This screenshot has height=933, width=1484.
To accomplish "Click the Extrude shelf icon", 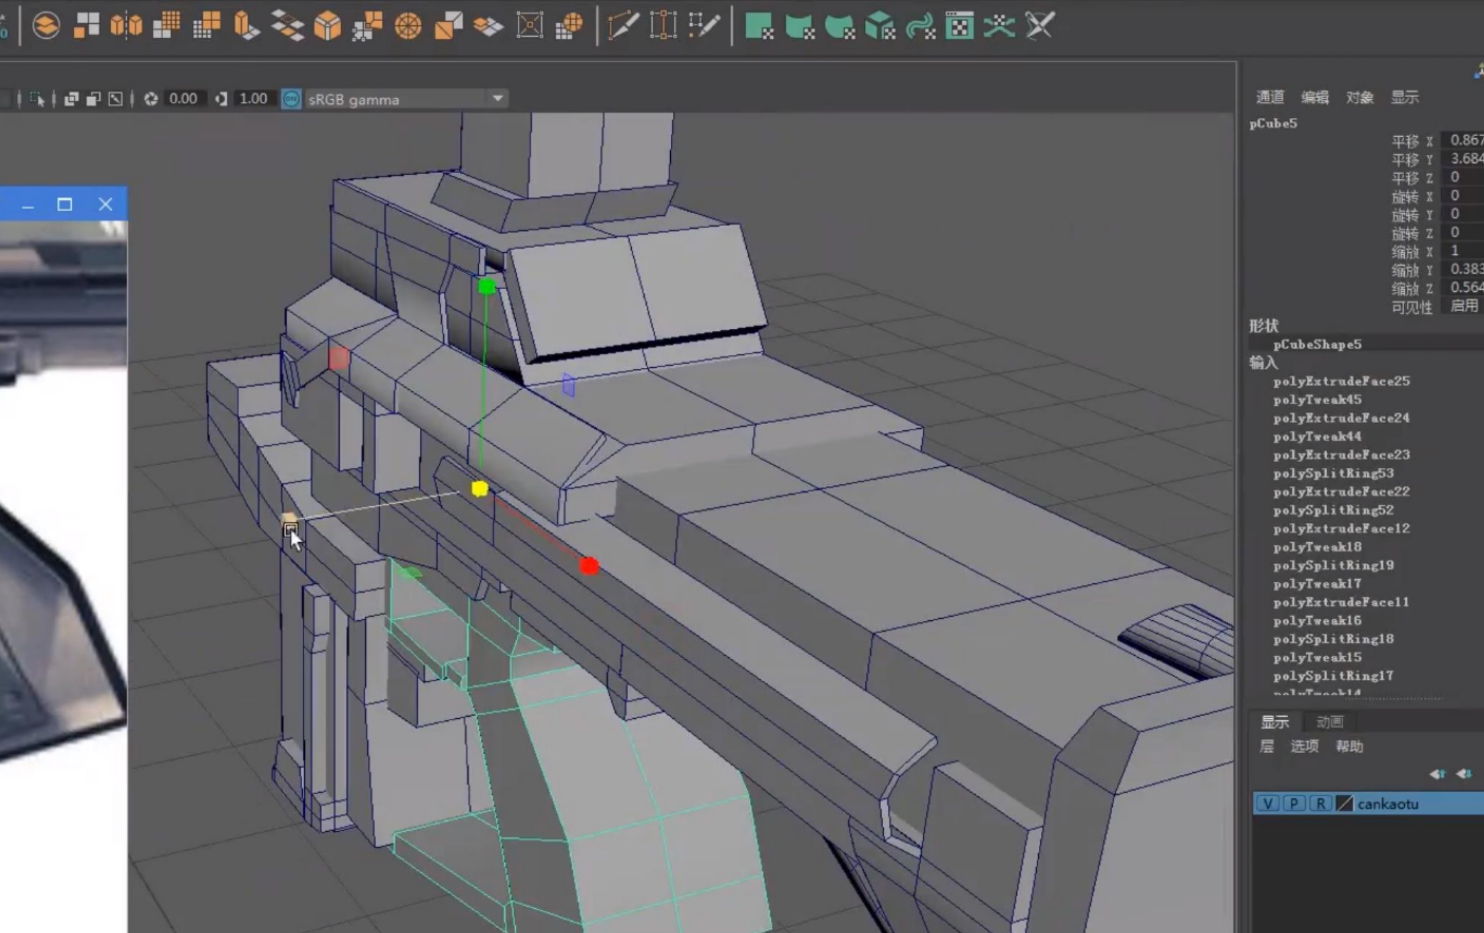I will click(246, 25).
